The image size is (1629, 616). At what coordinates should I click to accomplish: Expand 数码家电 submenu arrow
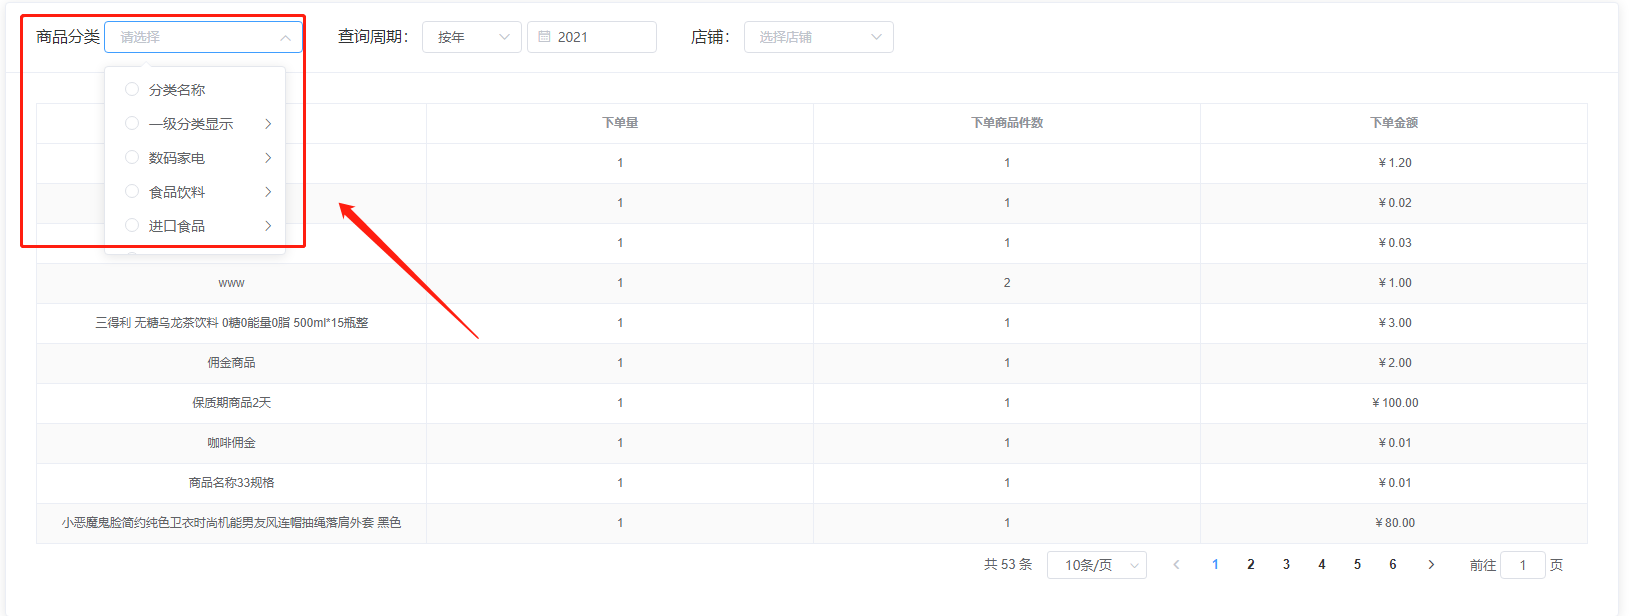click(x=268, y=158)
